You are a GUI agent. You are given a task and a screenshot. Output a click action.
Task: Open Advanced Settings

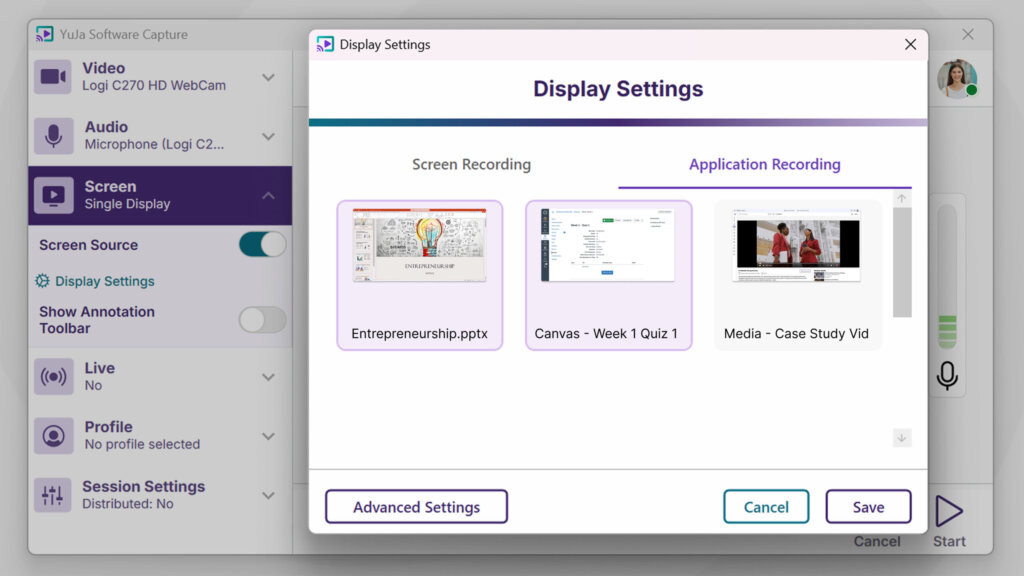[416, 507]
